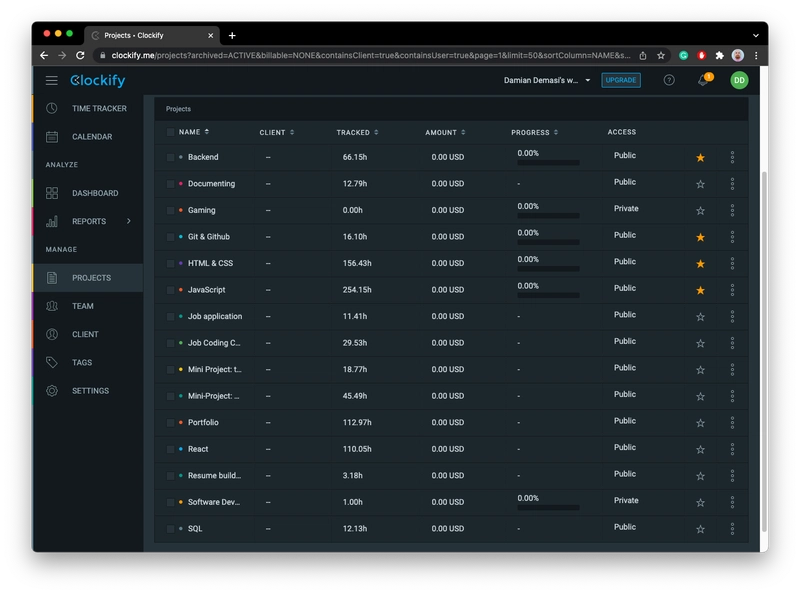The image size is (800, 594).
Task: Open the three-dot menu for SQL
Action: (x=732, y=529)
